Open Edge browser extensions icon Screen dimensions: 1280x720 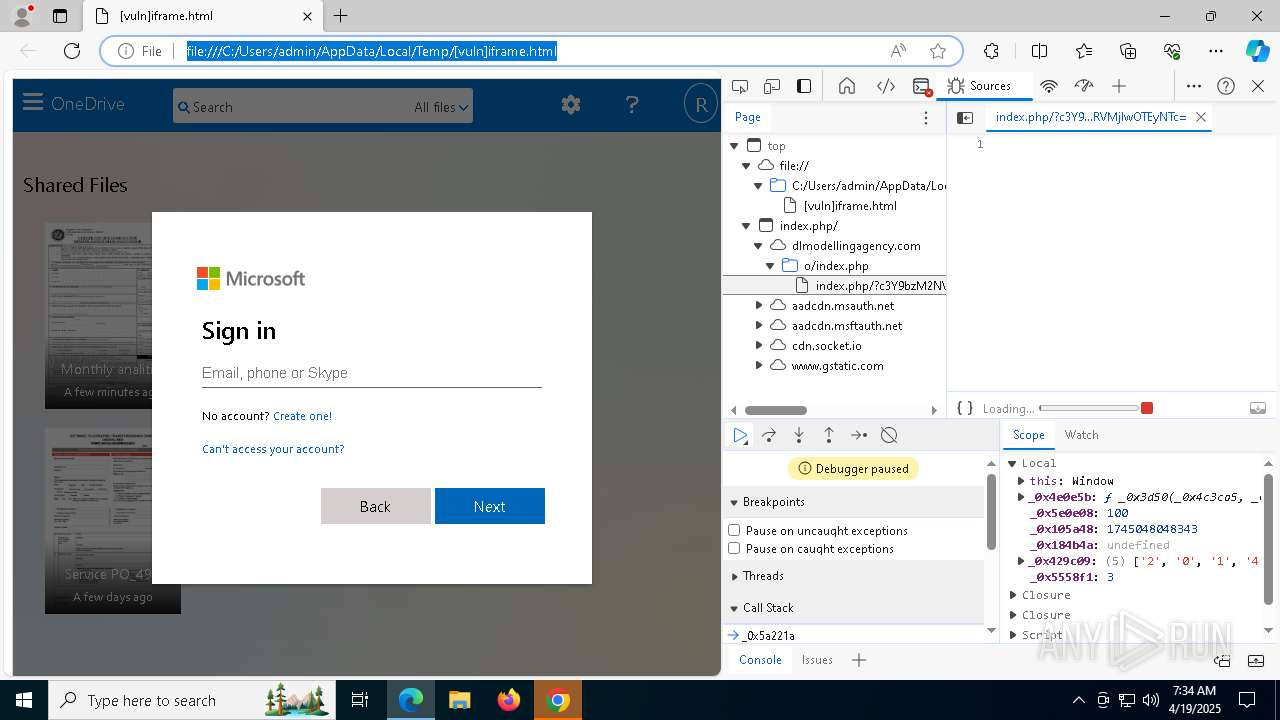coord(991,51)
